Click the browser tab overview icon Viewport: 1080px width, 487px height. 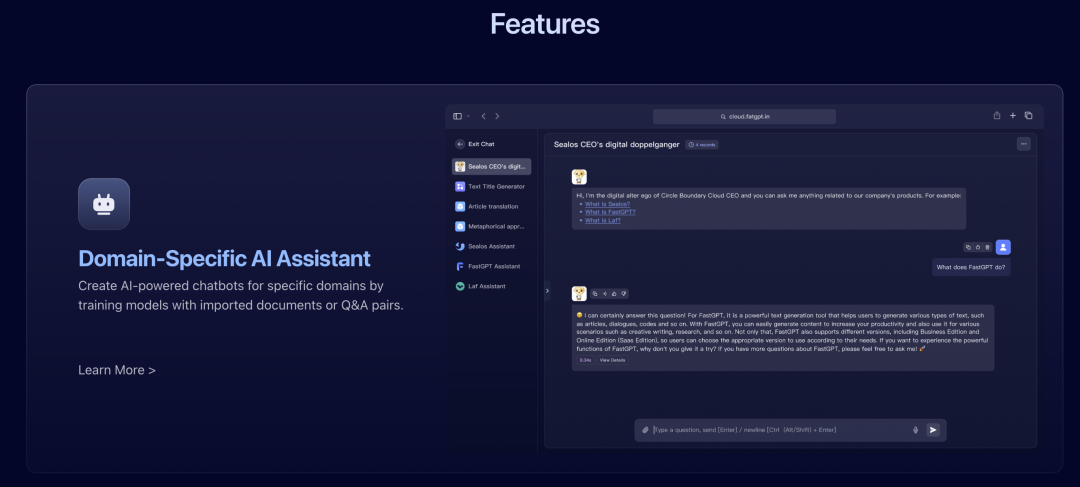[x=1028, y=116]
